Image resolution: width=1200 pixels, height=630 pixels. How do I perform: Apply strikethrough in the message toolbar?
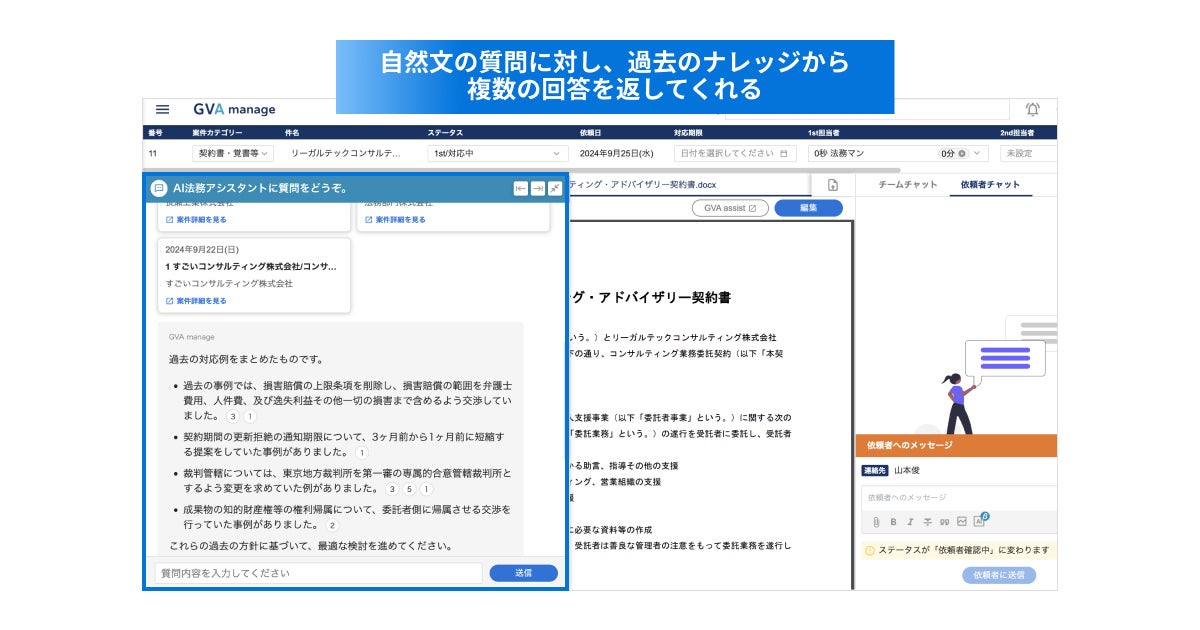[927, 521]
